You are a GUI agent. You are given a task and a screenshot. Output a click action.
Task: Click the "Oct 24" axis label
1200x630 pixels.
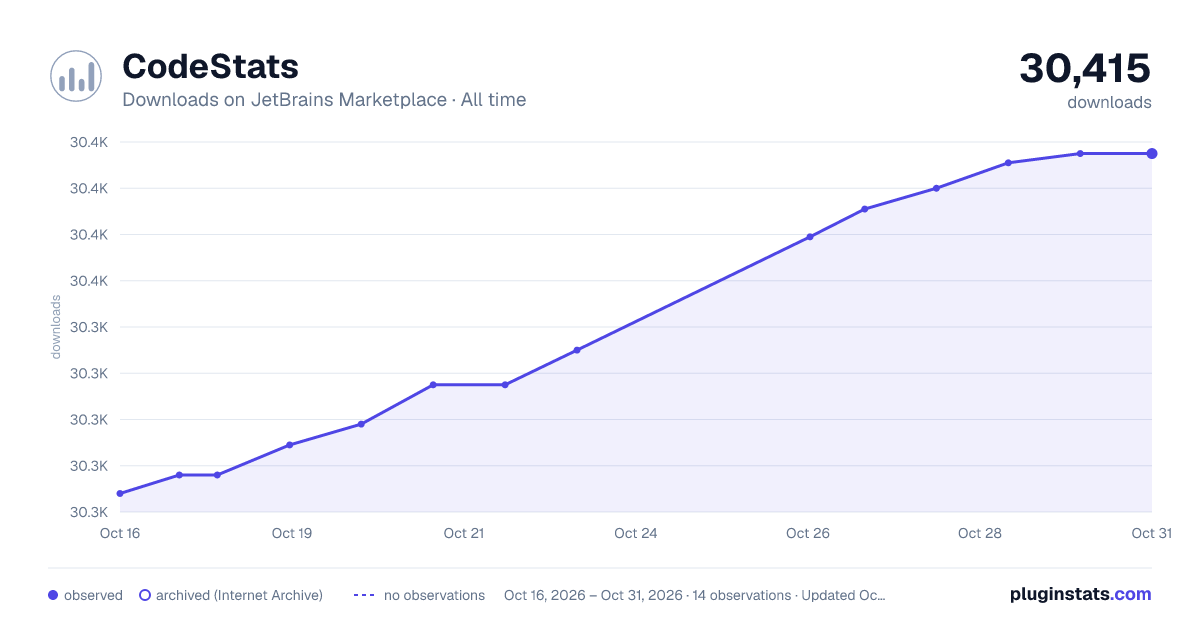636,533
